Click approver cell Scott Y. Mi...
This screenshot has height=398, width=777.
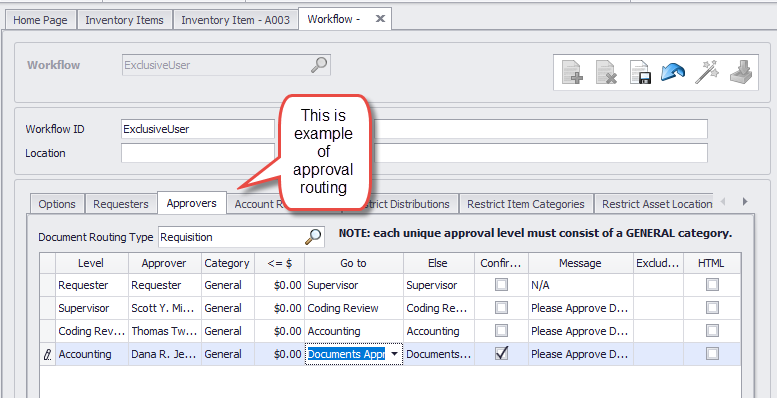pos(165,308)
